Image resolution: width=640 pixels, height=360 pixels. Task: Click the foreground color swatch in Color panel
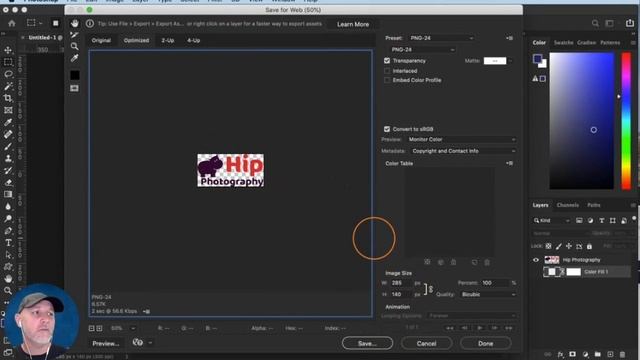[538, 59]
